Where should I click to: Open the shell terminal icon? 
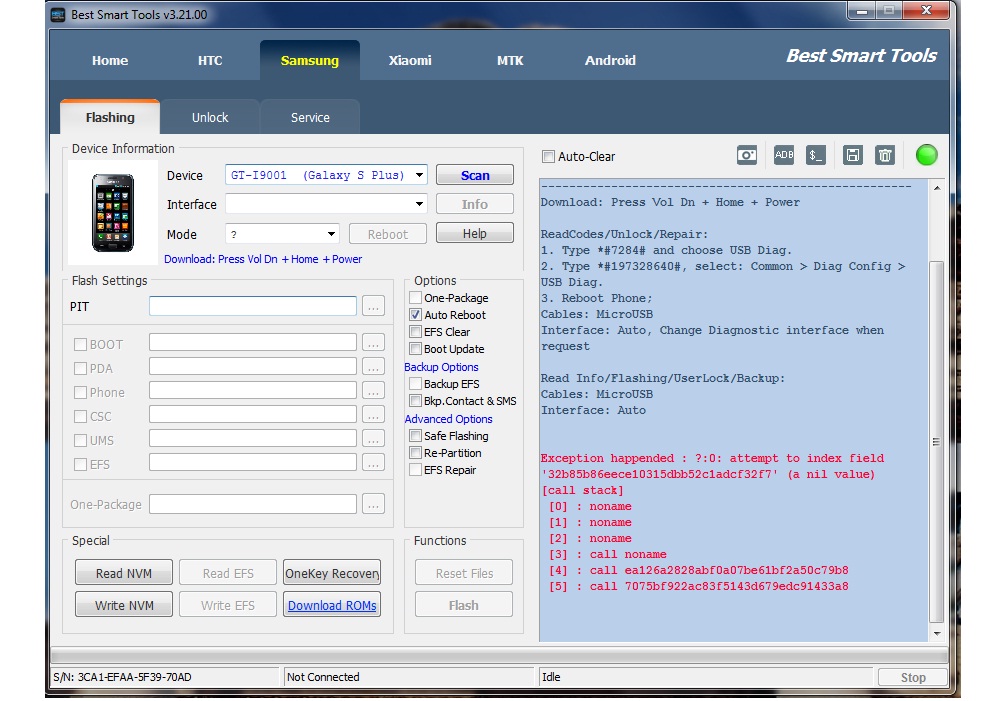[815, 155]
